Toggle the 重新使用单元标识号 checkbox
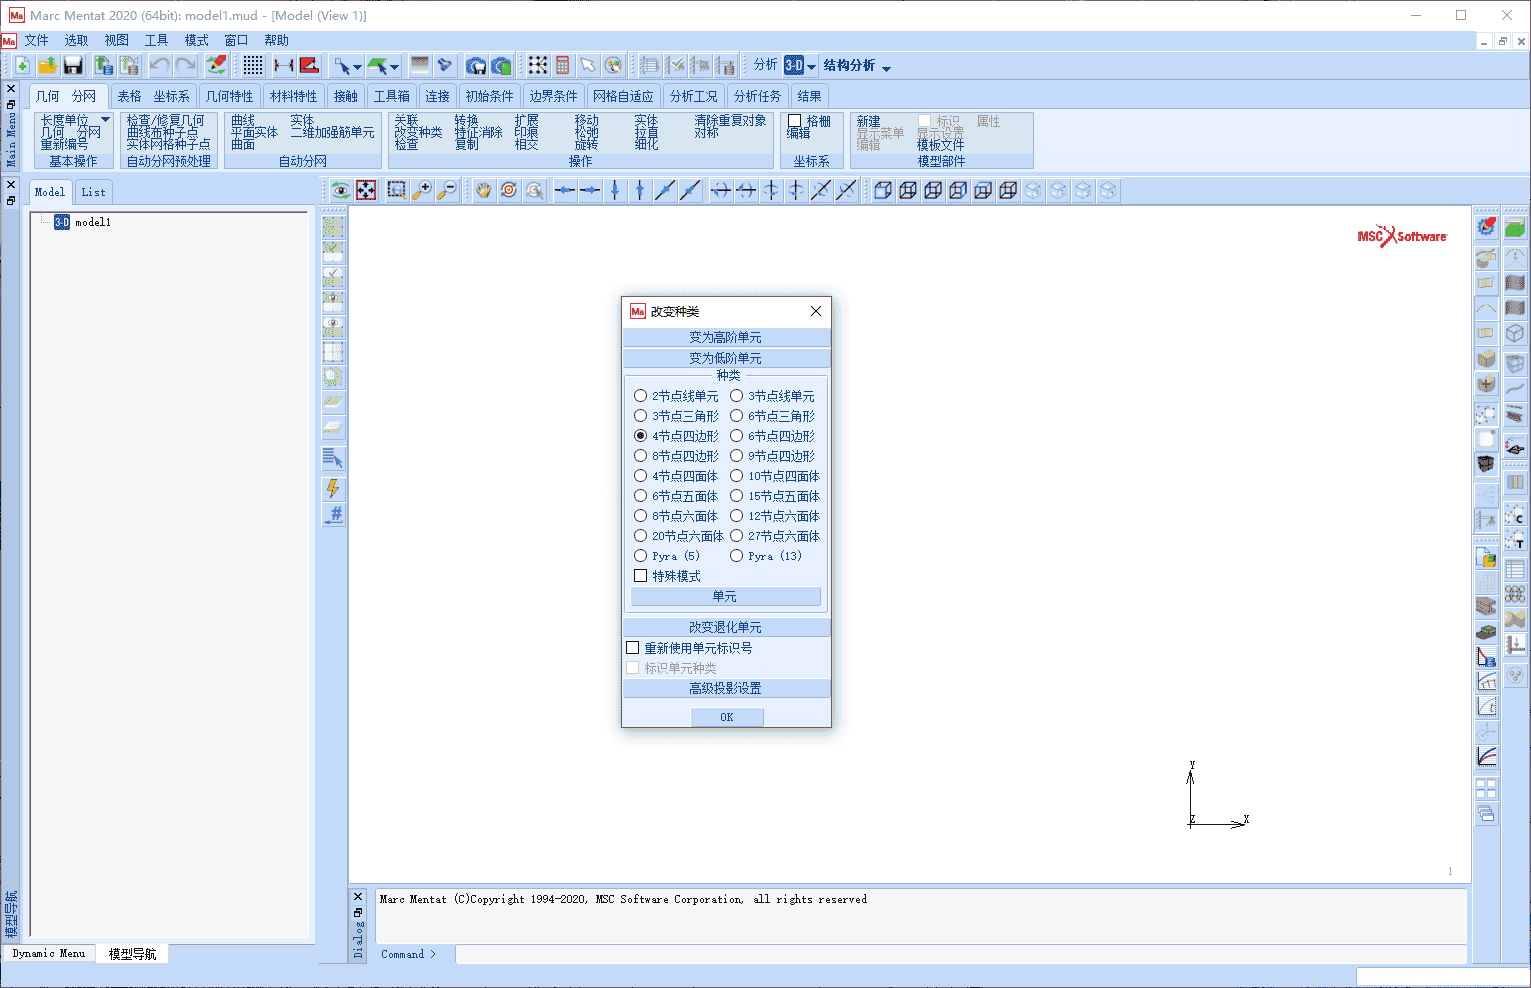The height and width of the screenshot is (988, 1531). 633,648
